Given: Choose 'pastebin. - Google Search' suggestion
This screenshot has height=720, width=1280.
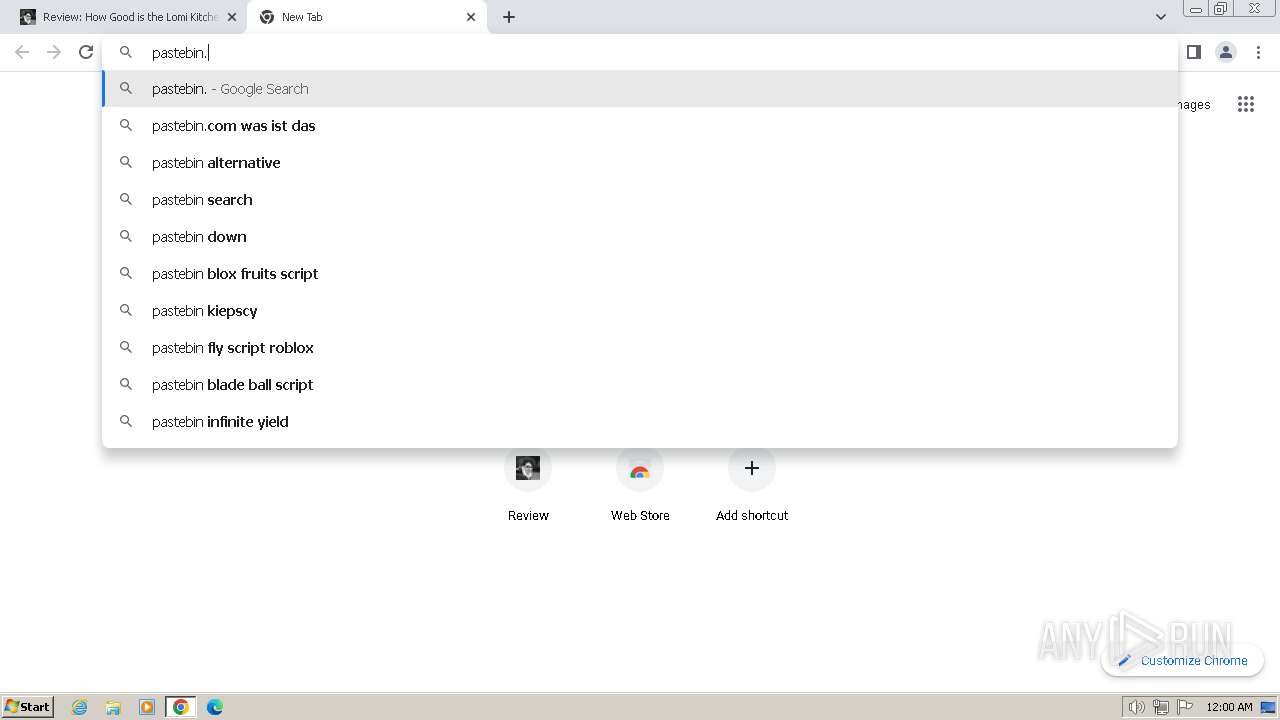Looking at the screenshot, I should pos(640,89).
